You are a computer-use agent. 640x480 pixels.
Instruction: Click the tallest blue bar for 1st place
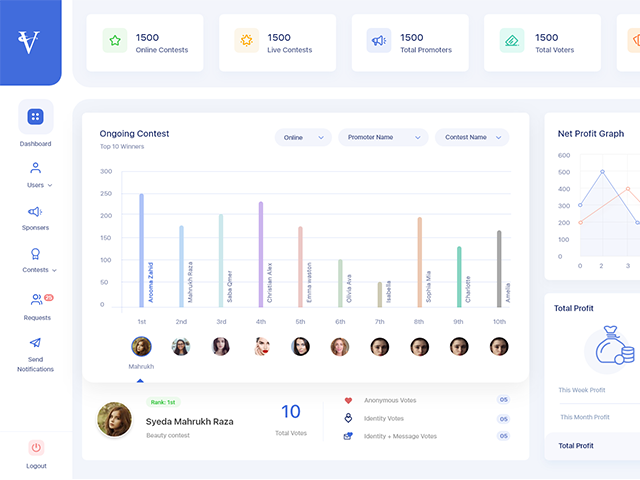point(142,250)
